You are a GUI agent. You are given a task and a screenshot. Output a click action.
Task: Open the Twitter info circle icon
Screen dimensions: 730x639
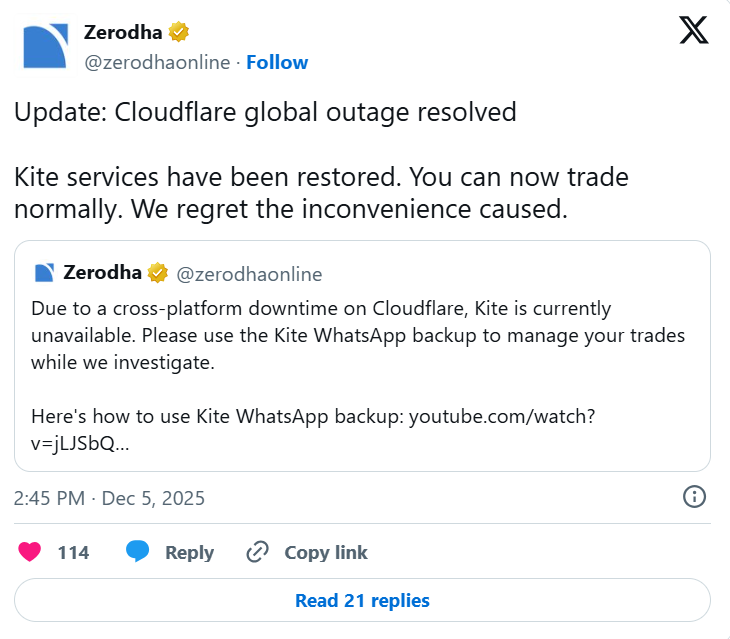pyautogui.click(x=694, y=497)
